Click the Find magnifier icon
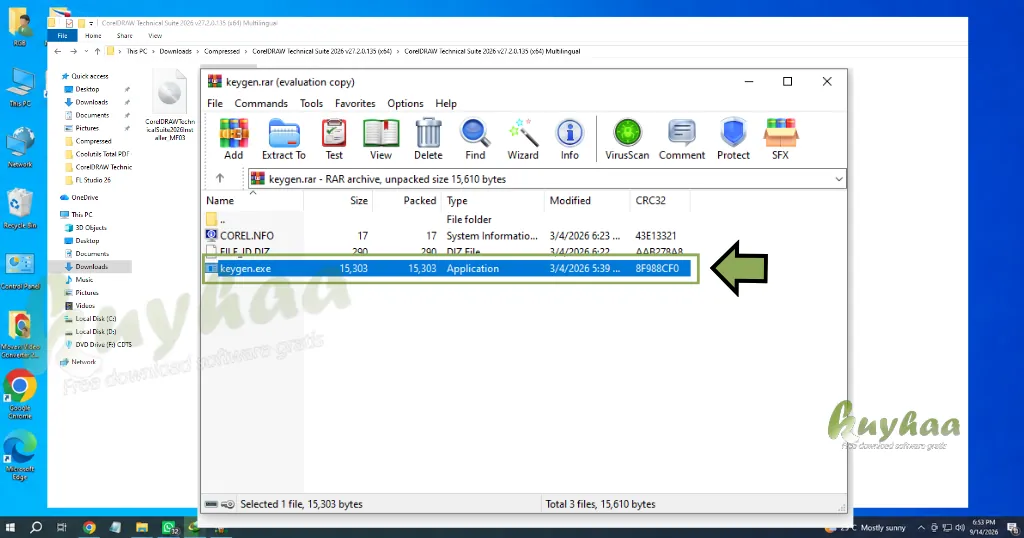1024x538 pixels. (x=475, y=139)
